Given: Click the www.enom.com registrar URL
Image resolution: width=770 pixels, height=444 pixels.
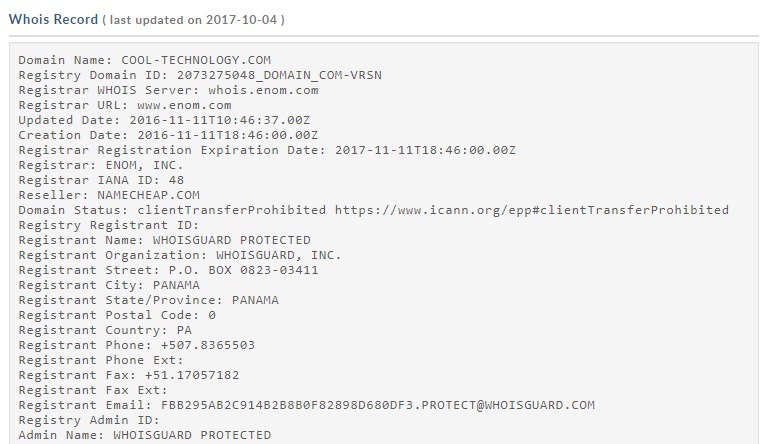Looking at the screenshot, I should pyautogui.click(x=184, y=106).
